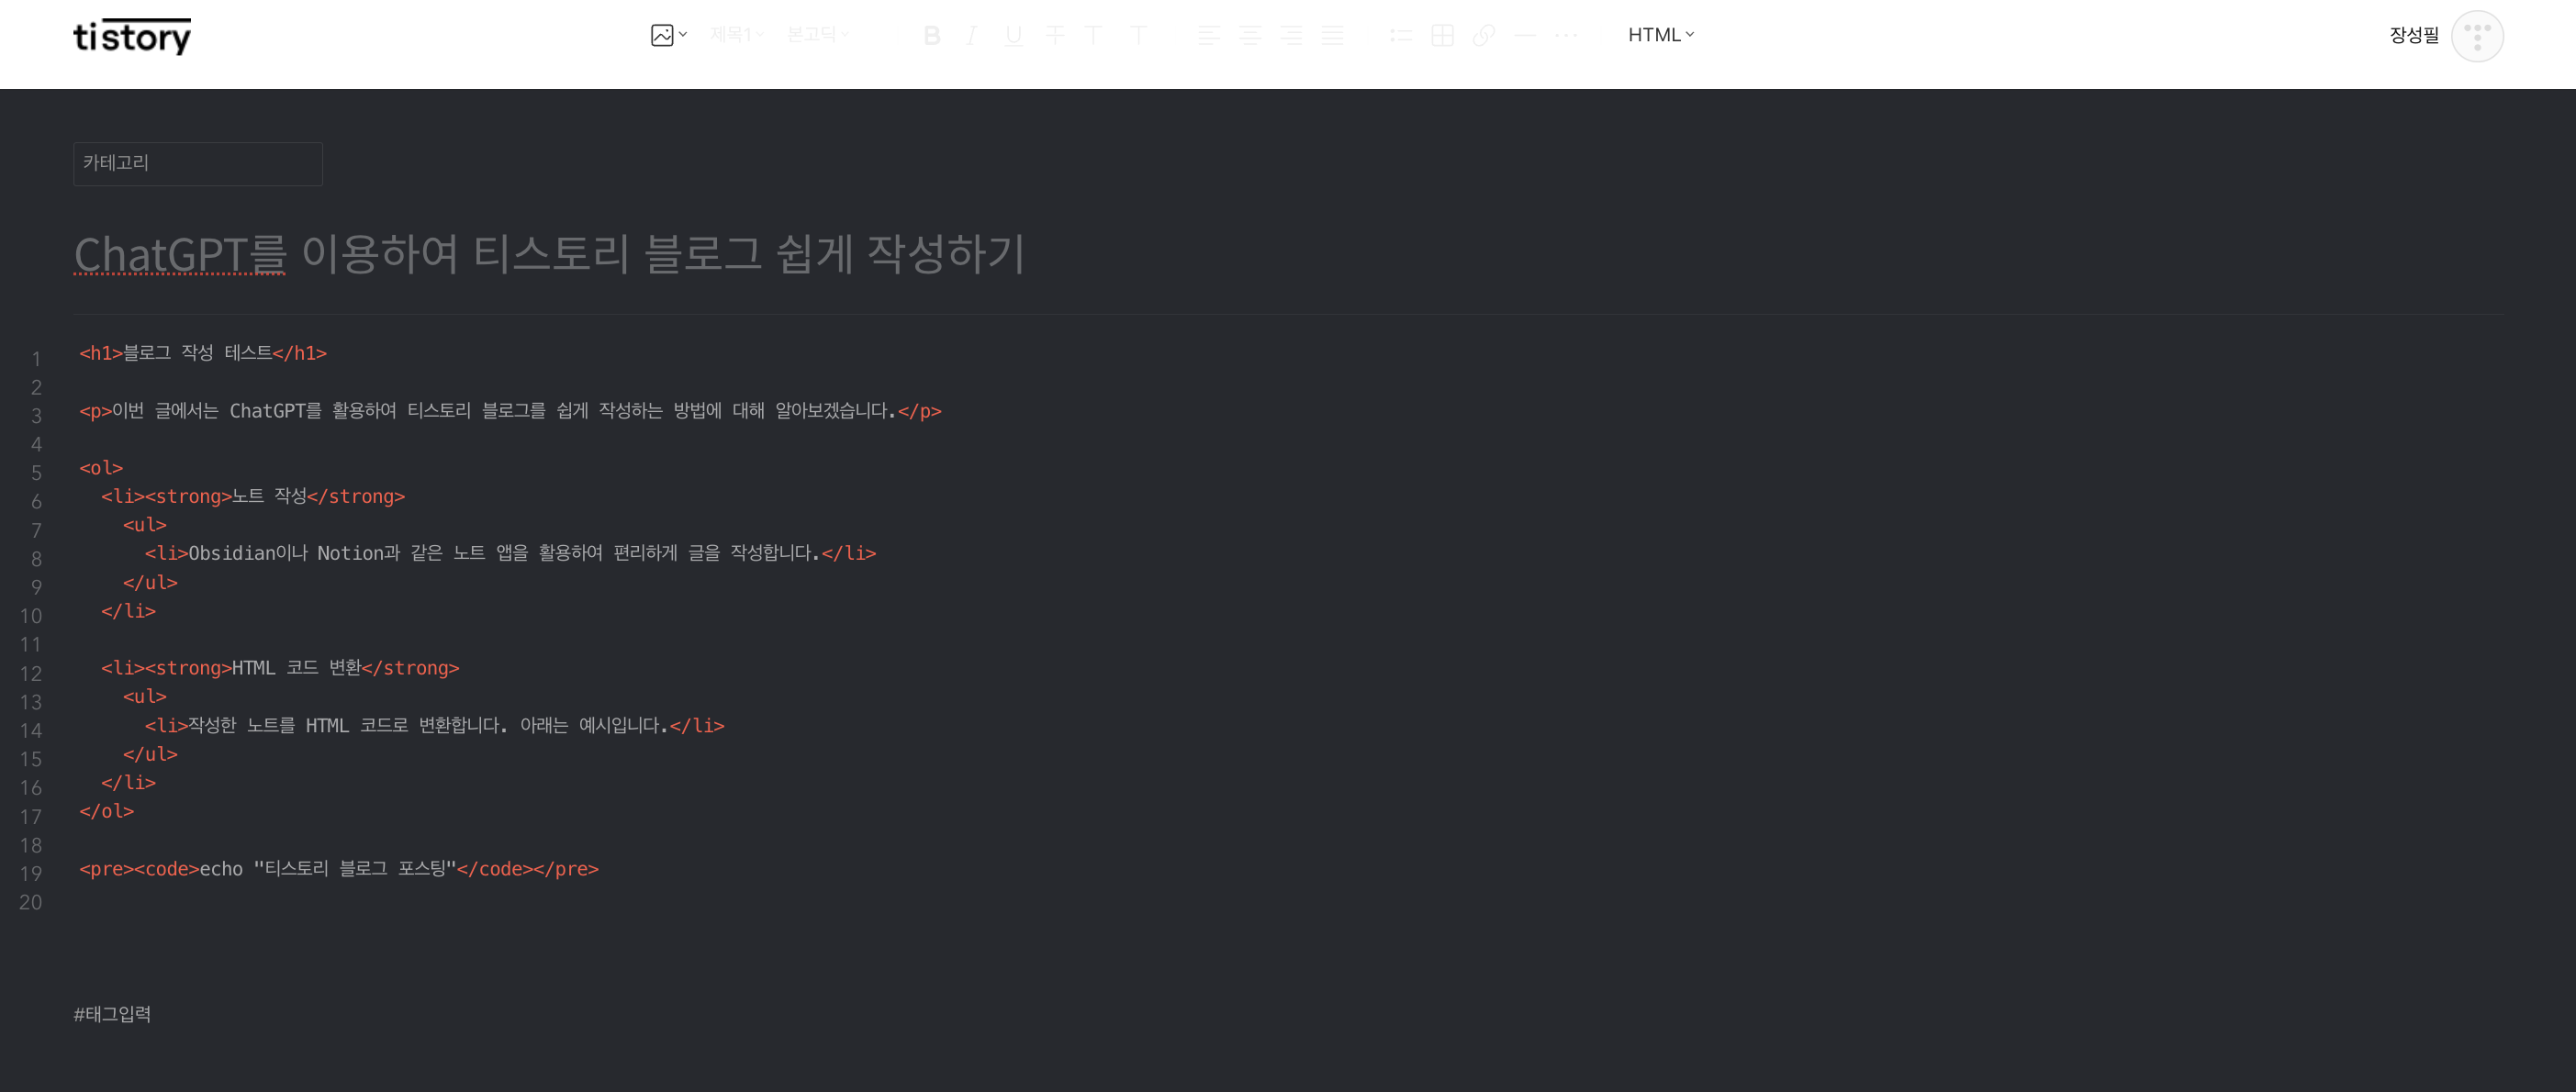Click the tistory logo link
Viewport: 2576px width, 1092px height.
pyautogui.click(x=132, y=37)
